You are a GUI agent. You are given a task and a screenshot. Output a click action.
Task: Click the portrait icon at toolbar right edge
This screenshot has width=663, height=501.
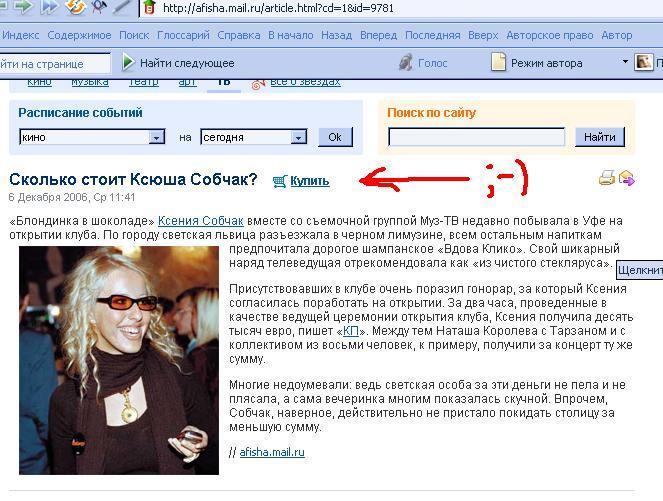[x=643, y=63]
